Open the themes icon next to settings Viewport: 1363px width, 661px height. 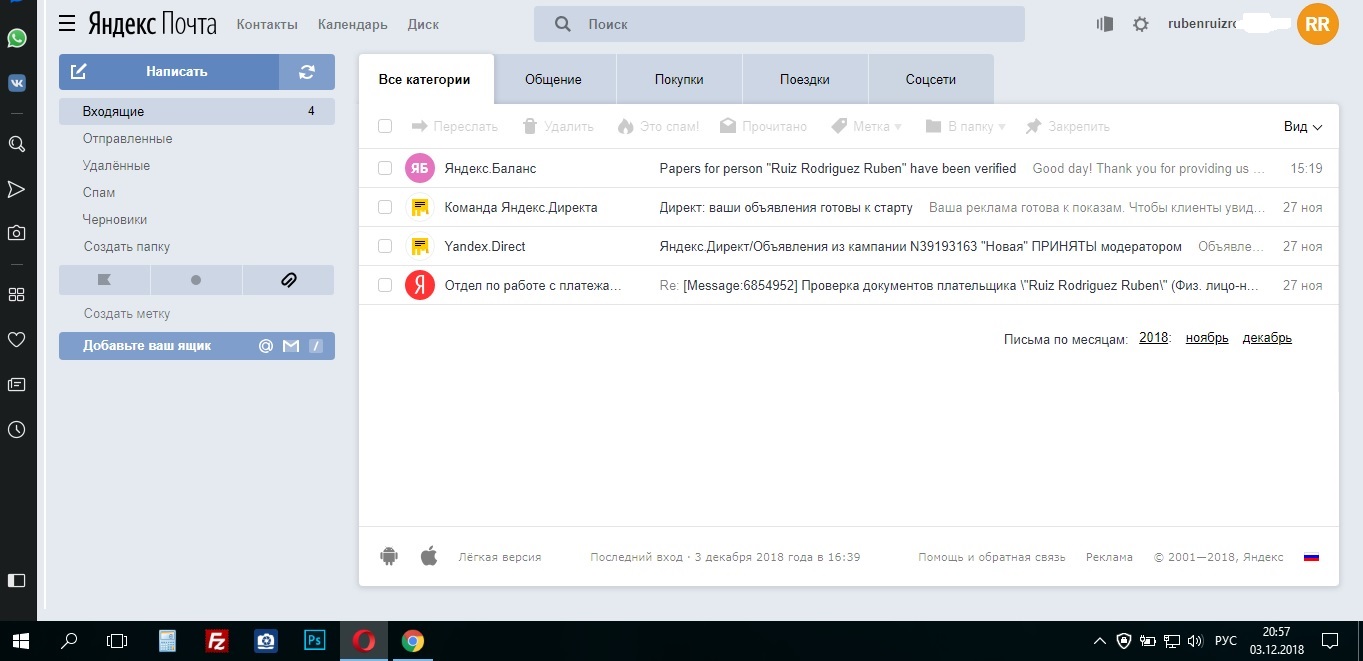(x=1105, y=24)
